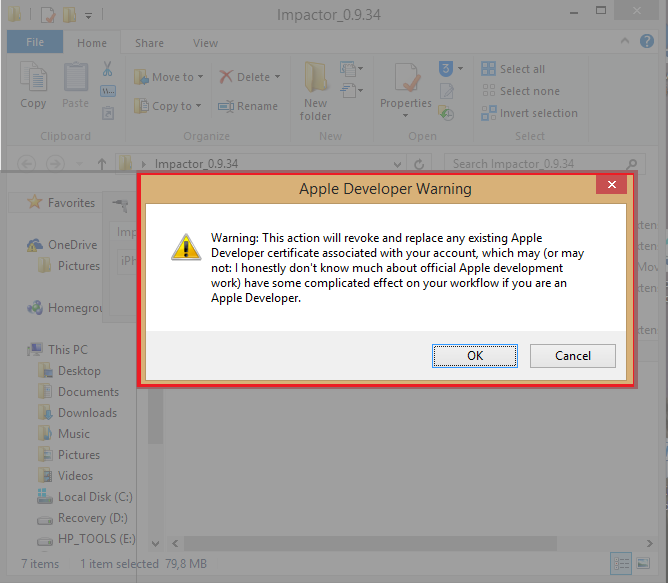Click Select none
This screenshot has height=583, width=668.
pos(520,91)
